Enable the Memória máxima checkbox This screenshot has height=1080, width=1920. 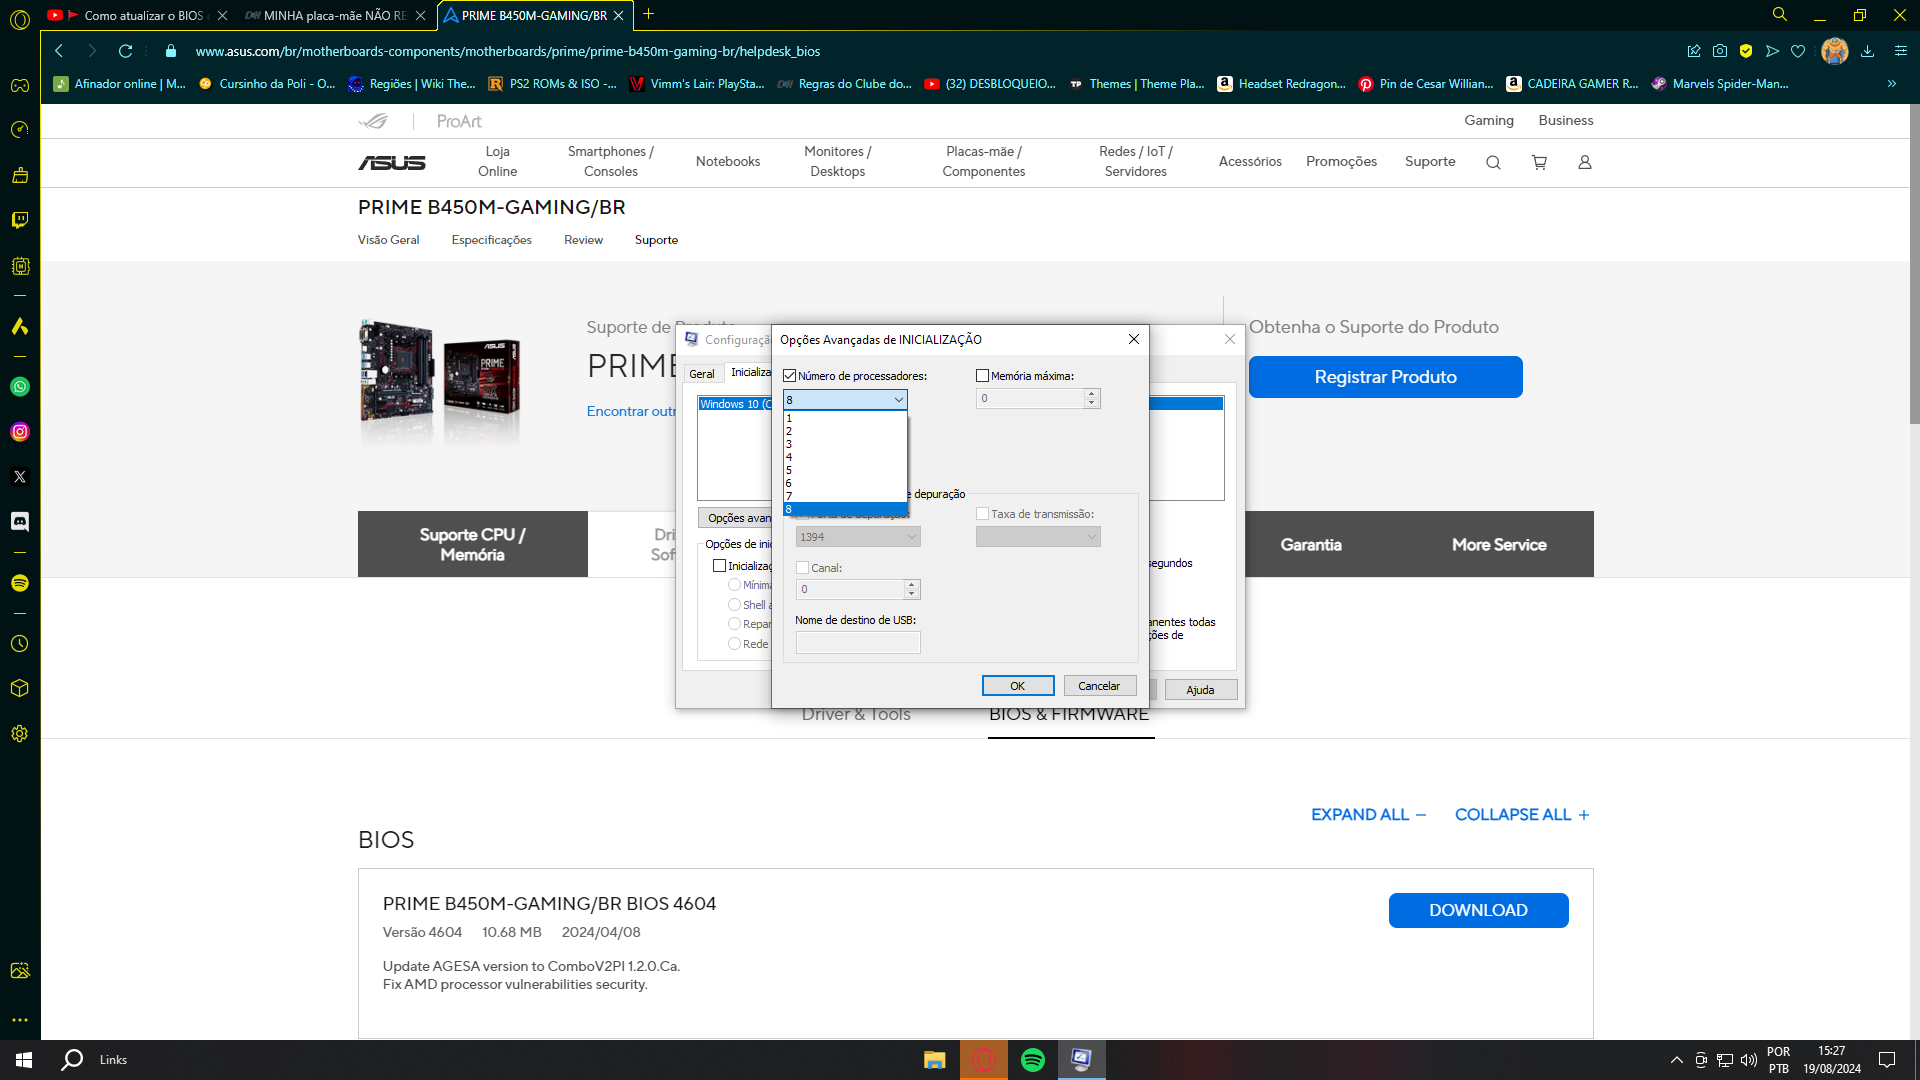coord(982,376)
